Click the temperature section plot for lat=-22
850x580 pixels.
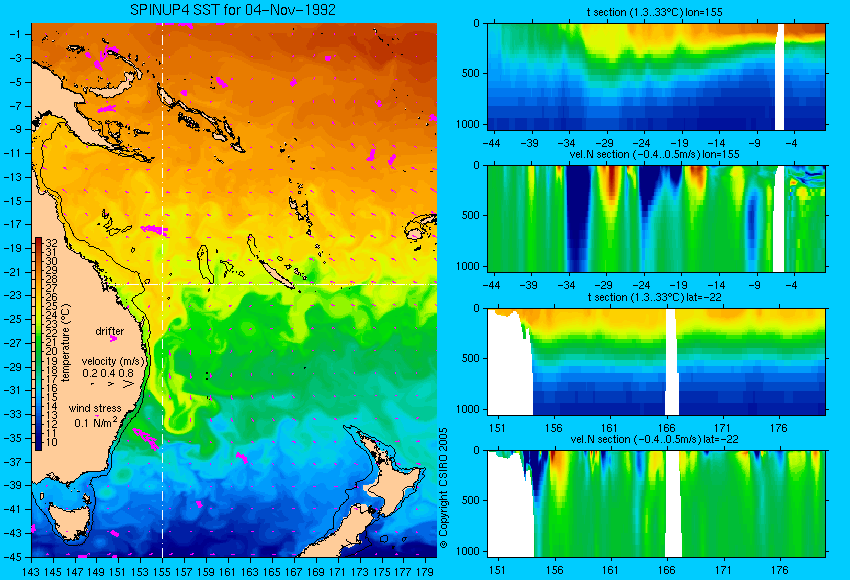click(x=656, y=362)
